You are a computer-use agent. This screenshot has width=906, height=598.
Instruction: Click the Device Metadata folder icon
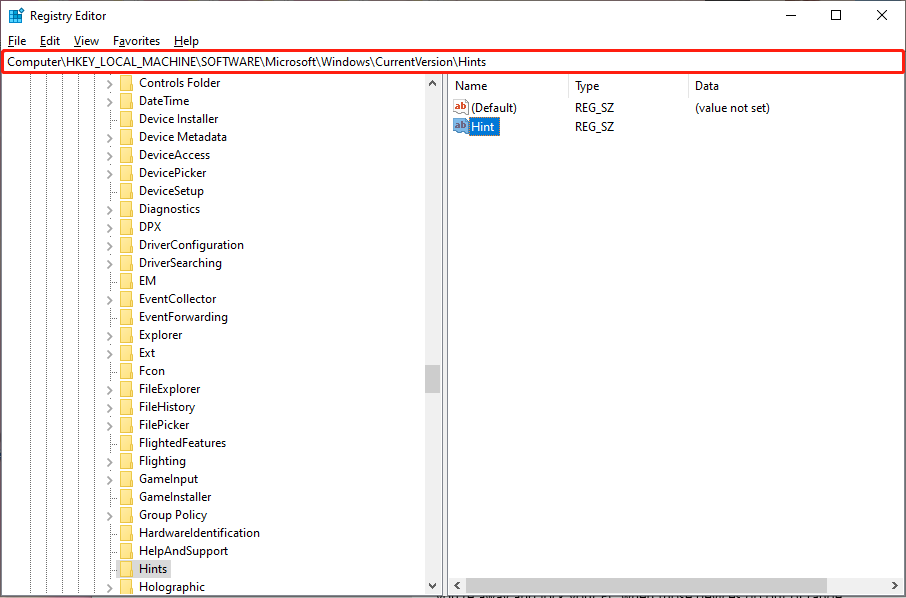pyautogui.click(x=127, y=137)
